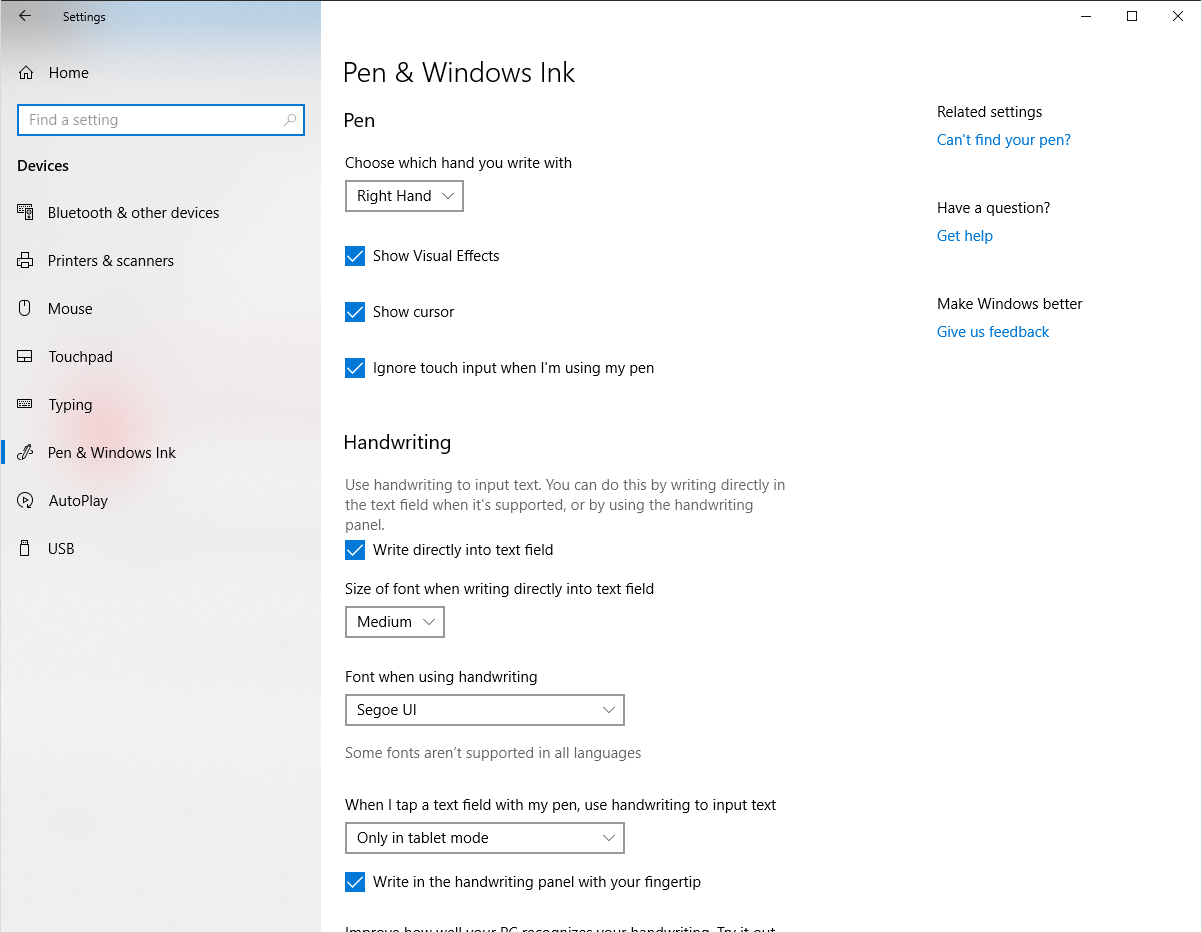Click 'Font when using handwriting' label
This screenshot has height=933, width=1202.
tap(441, 677)
